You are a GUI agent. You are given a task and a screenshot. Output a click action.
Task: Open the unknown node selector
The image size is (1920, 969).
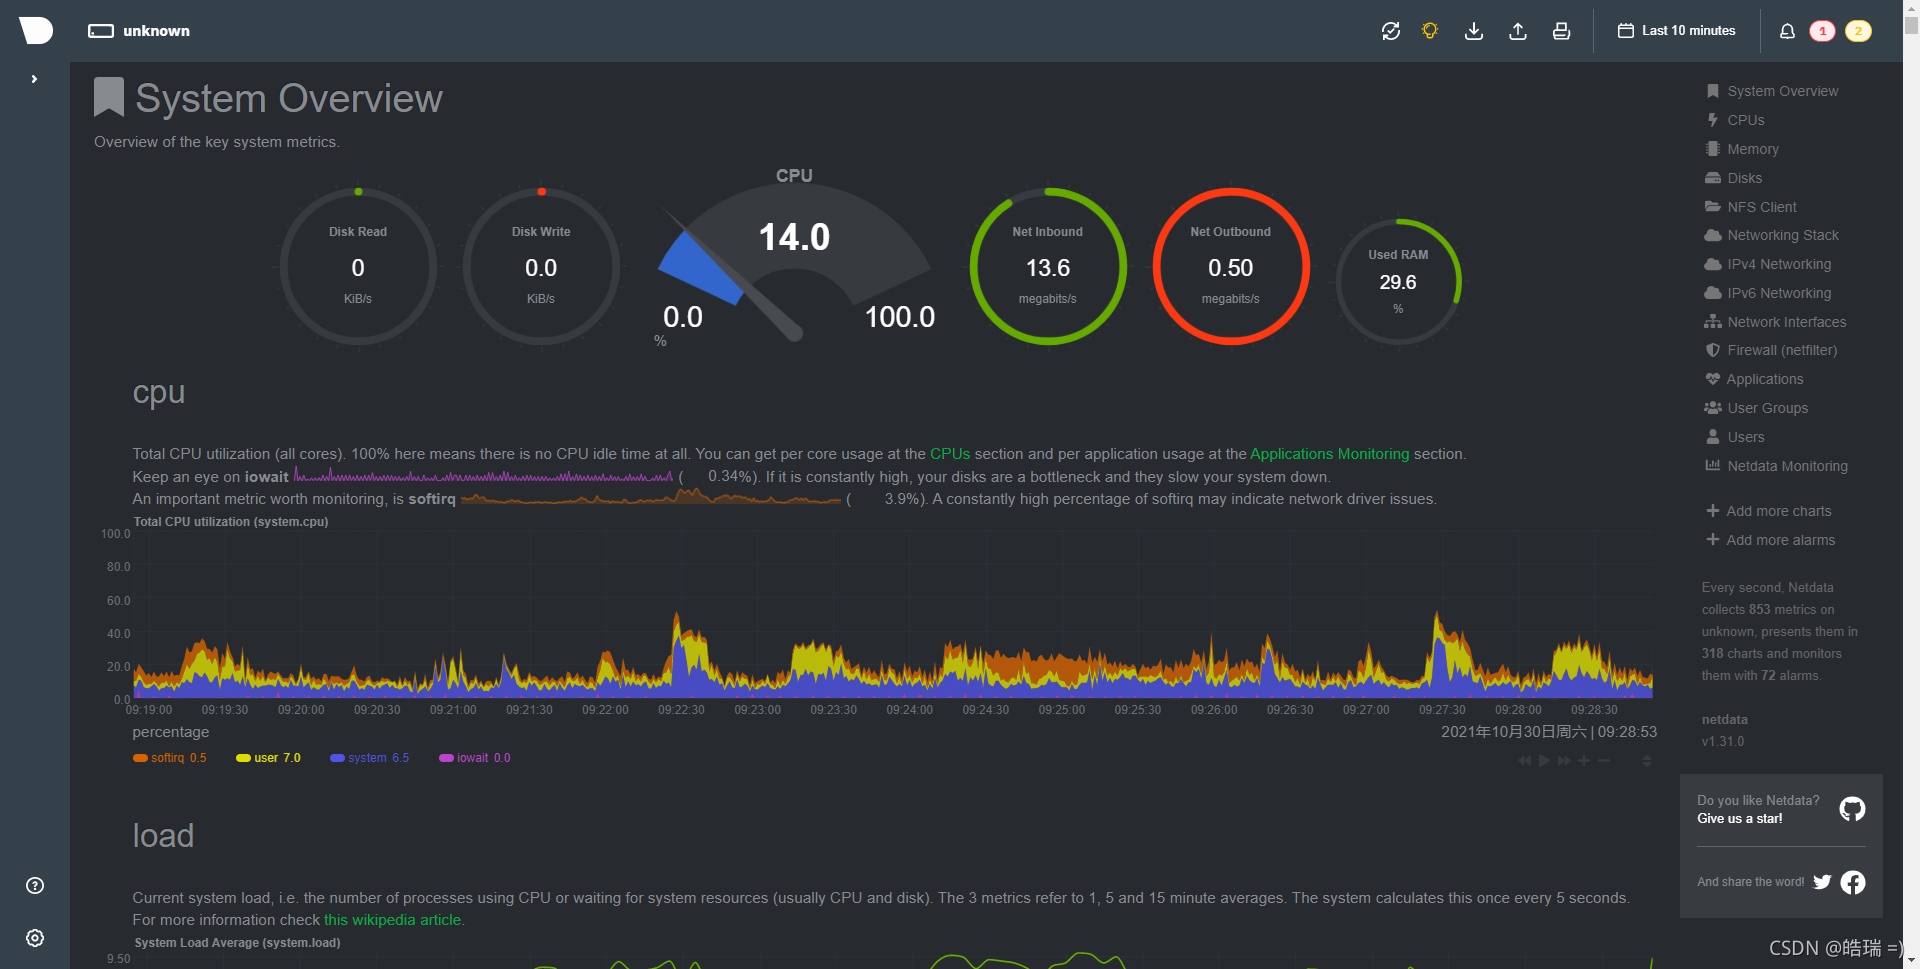pyautogui.click(x=139, y=31)
